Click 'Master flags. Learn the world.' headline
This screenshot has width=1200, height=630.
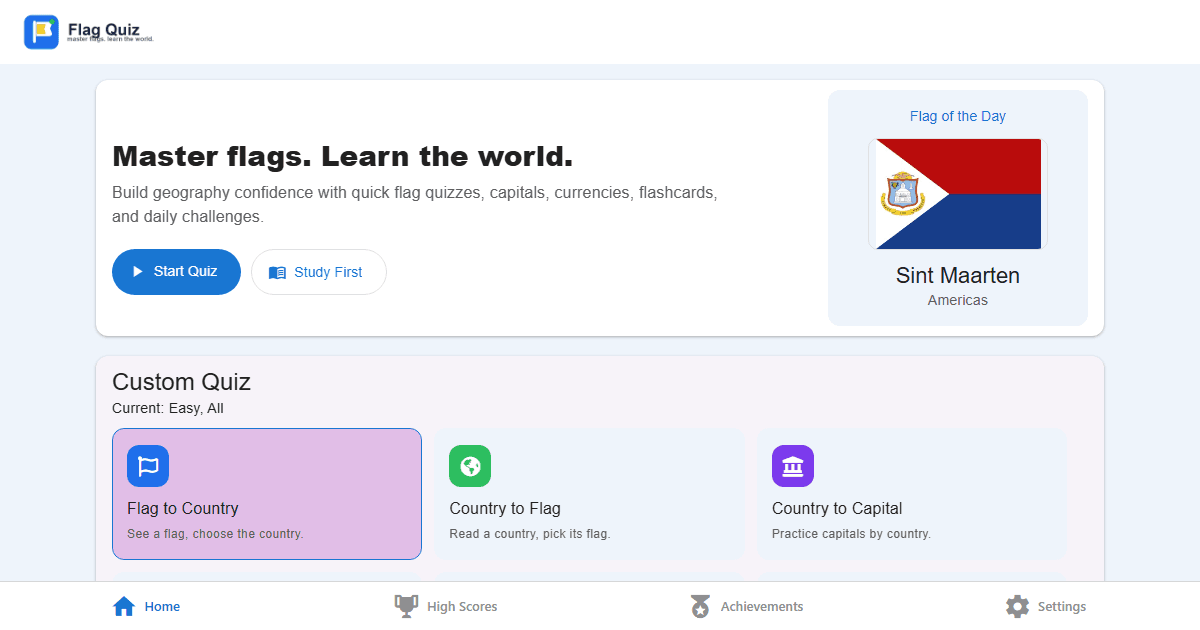(x=342, y=157)
